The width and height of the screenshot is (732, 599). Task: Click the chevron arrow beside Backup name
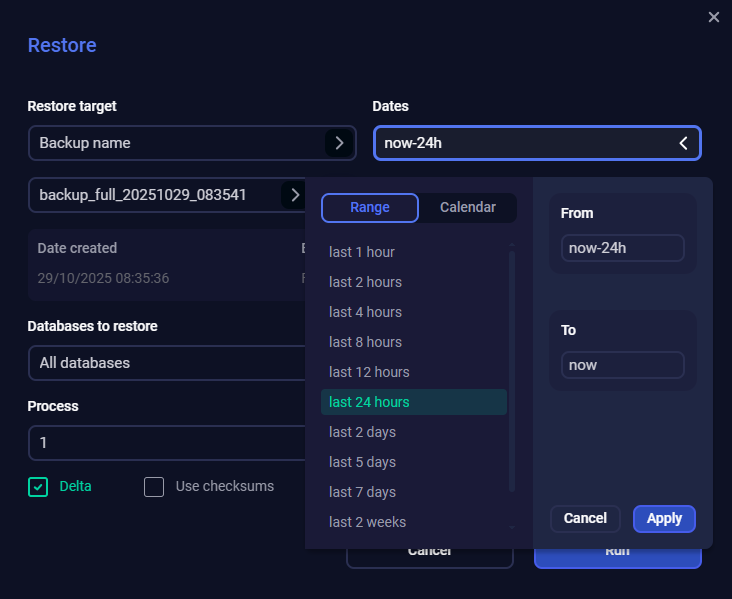pos(339,143)
